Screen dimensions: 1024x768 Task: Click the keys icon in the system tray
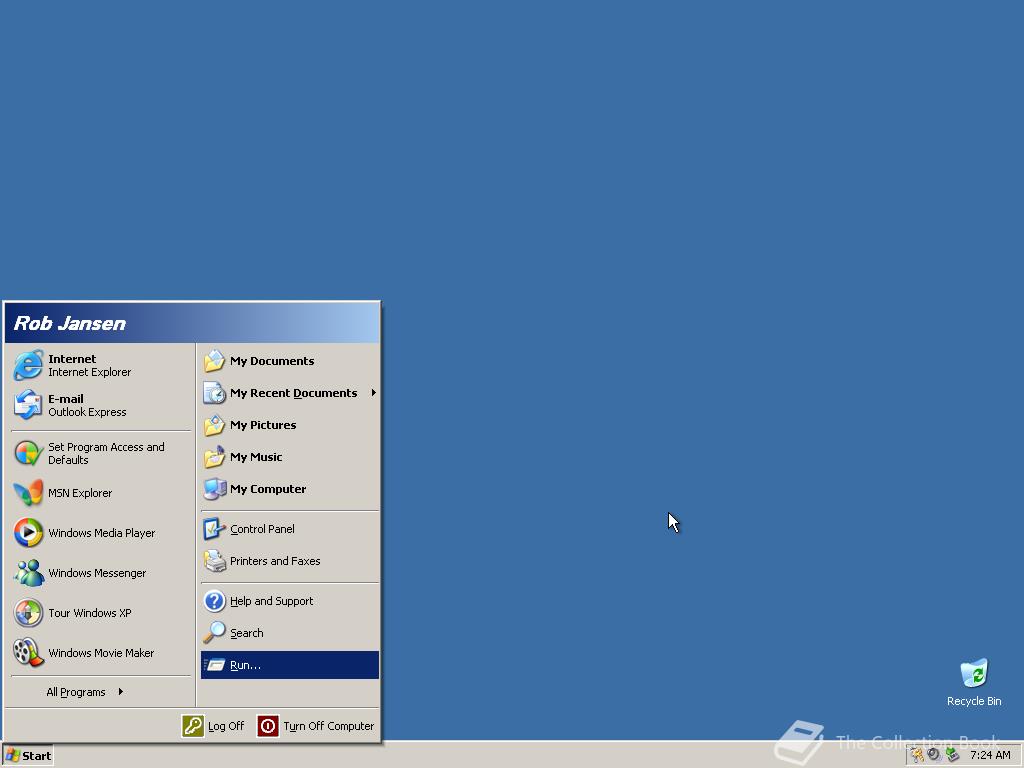click(918, 755)
